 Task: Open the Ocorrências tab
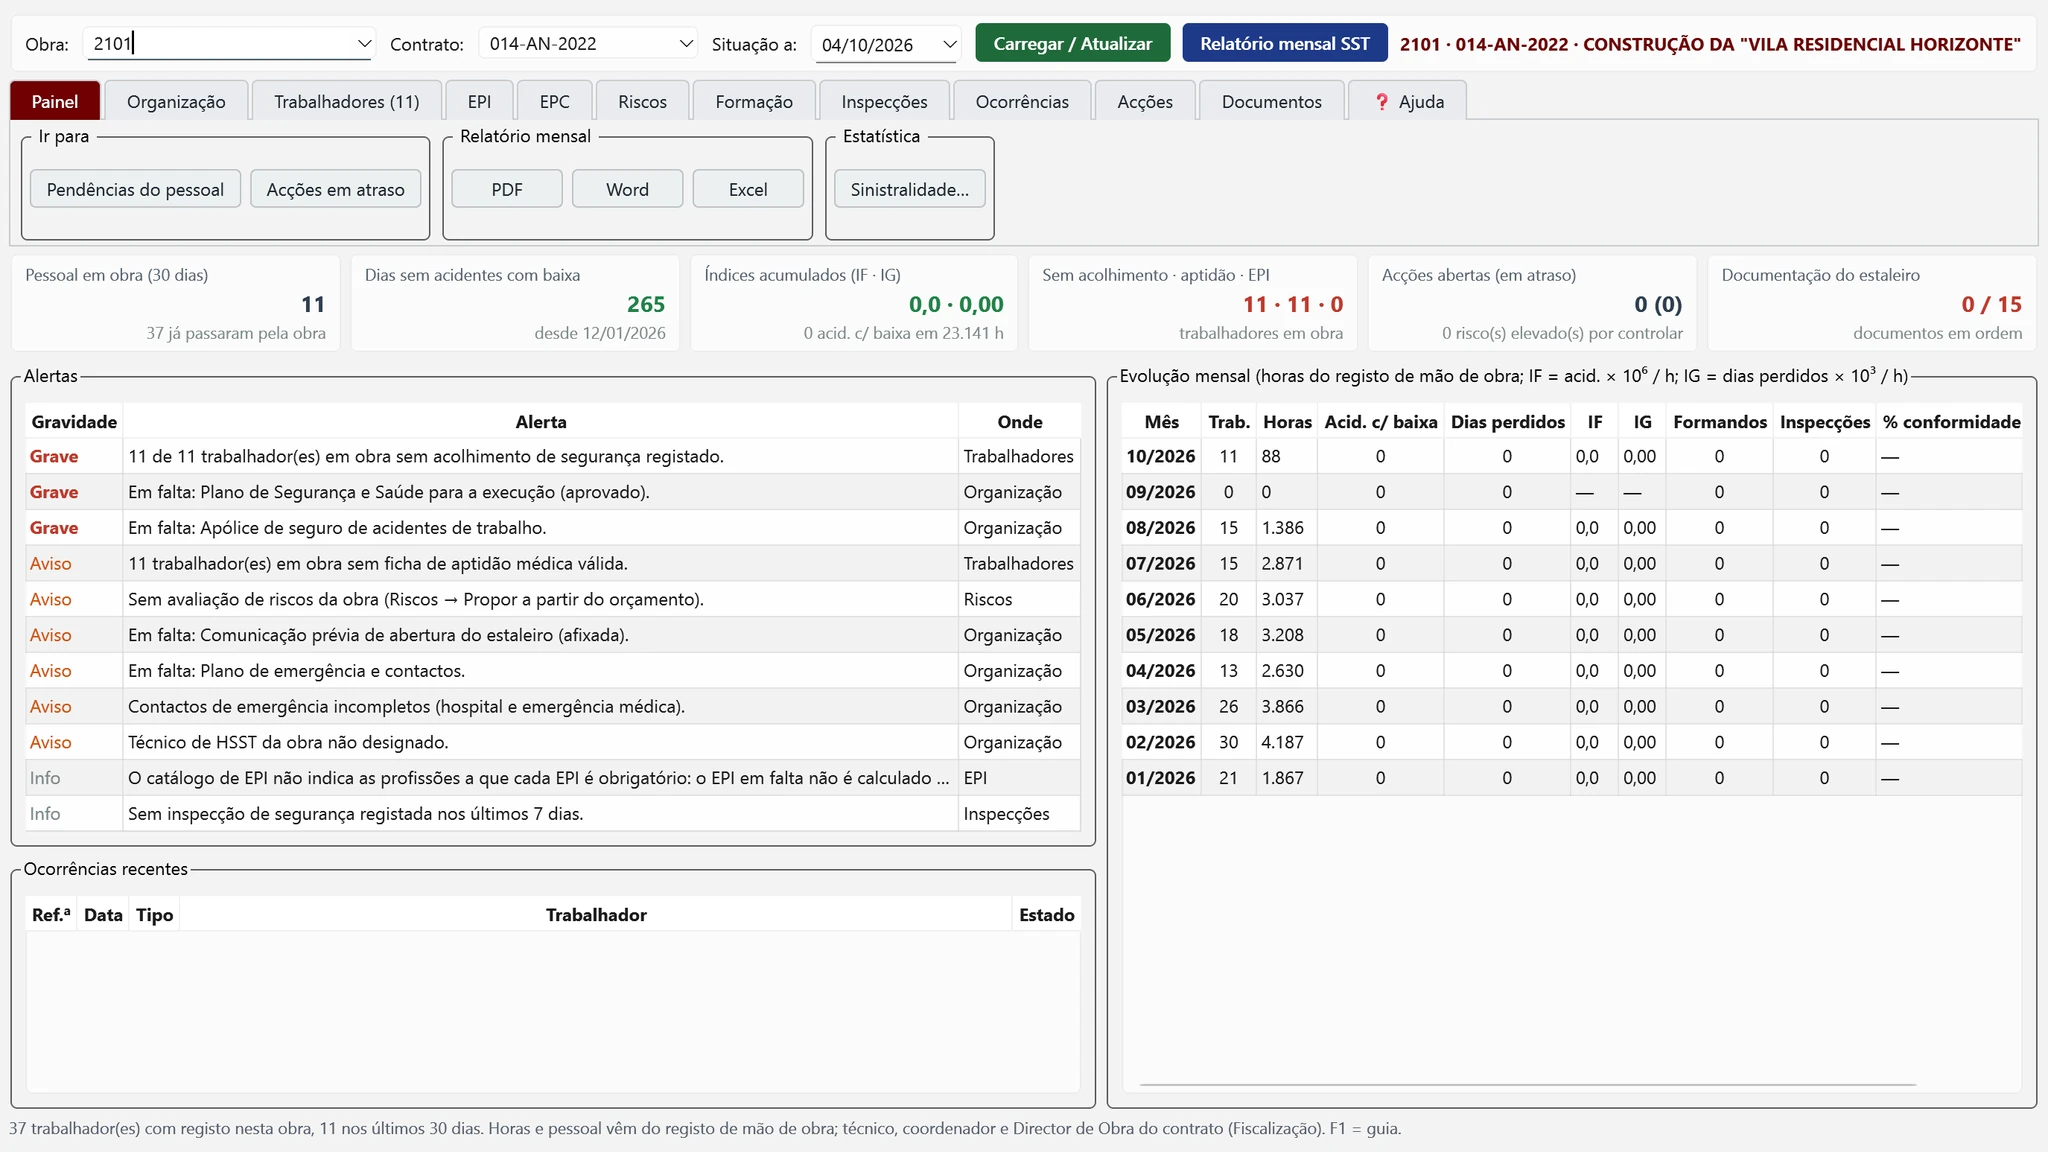tap(1022, 101)
